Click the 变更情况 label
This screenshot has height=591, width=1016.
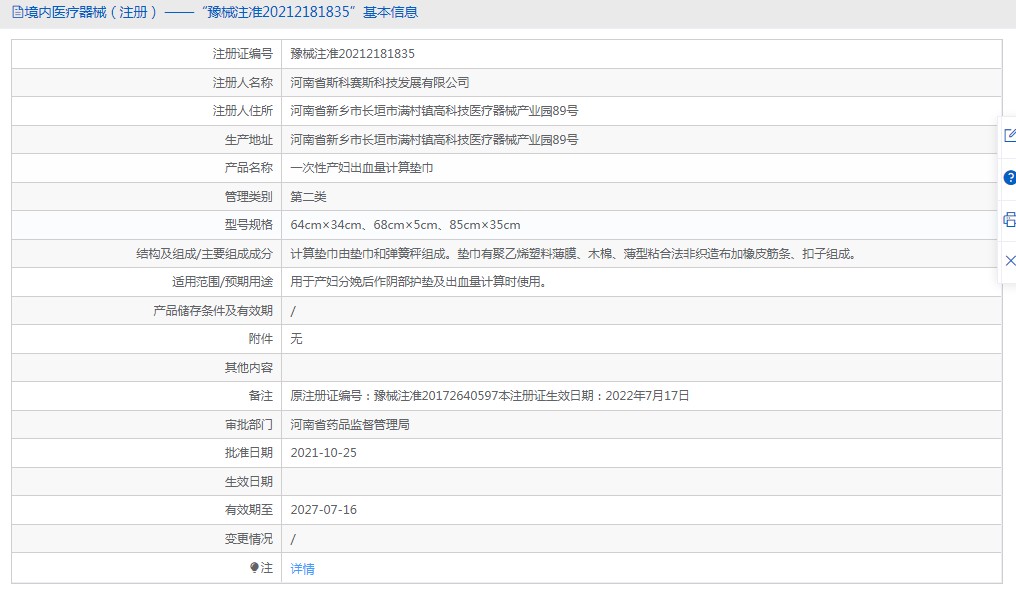click(249, 539)
